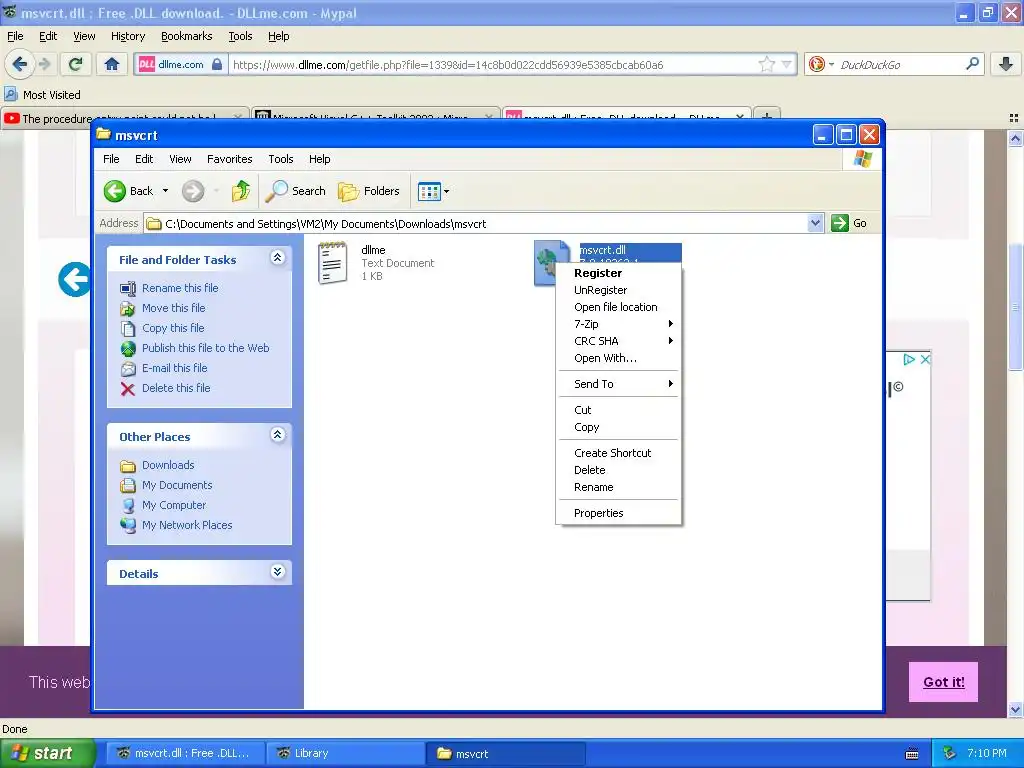Open My Network Places link
This screenshot has height=768, width=1024.
coord(187,525)
